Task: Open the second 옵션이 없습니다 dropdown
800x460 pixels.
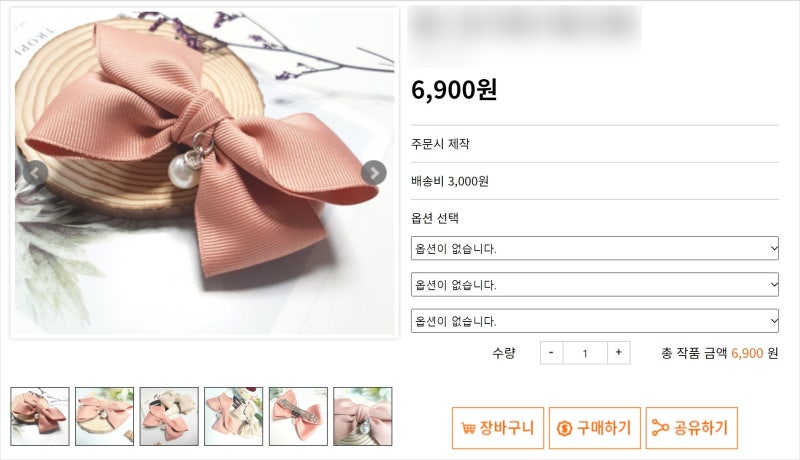Action: coord(595,285)
